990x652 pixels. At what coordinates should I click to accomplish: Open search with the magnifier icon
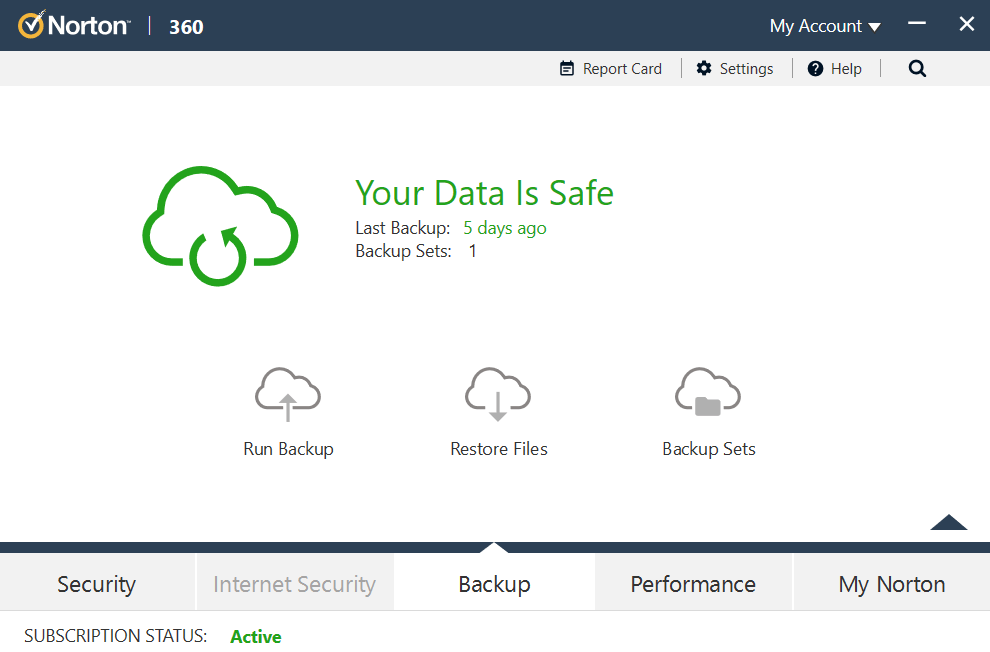click(x=917, y=68)
